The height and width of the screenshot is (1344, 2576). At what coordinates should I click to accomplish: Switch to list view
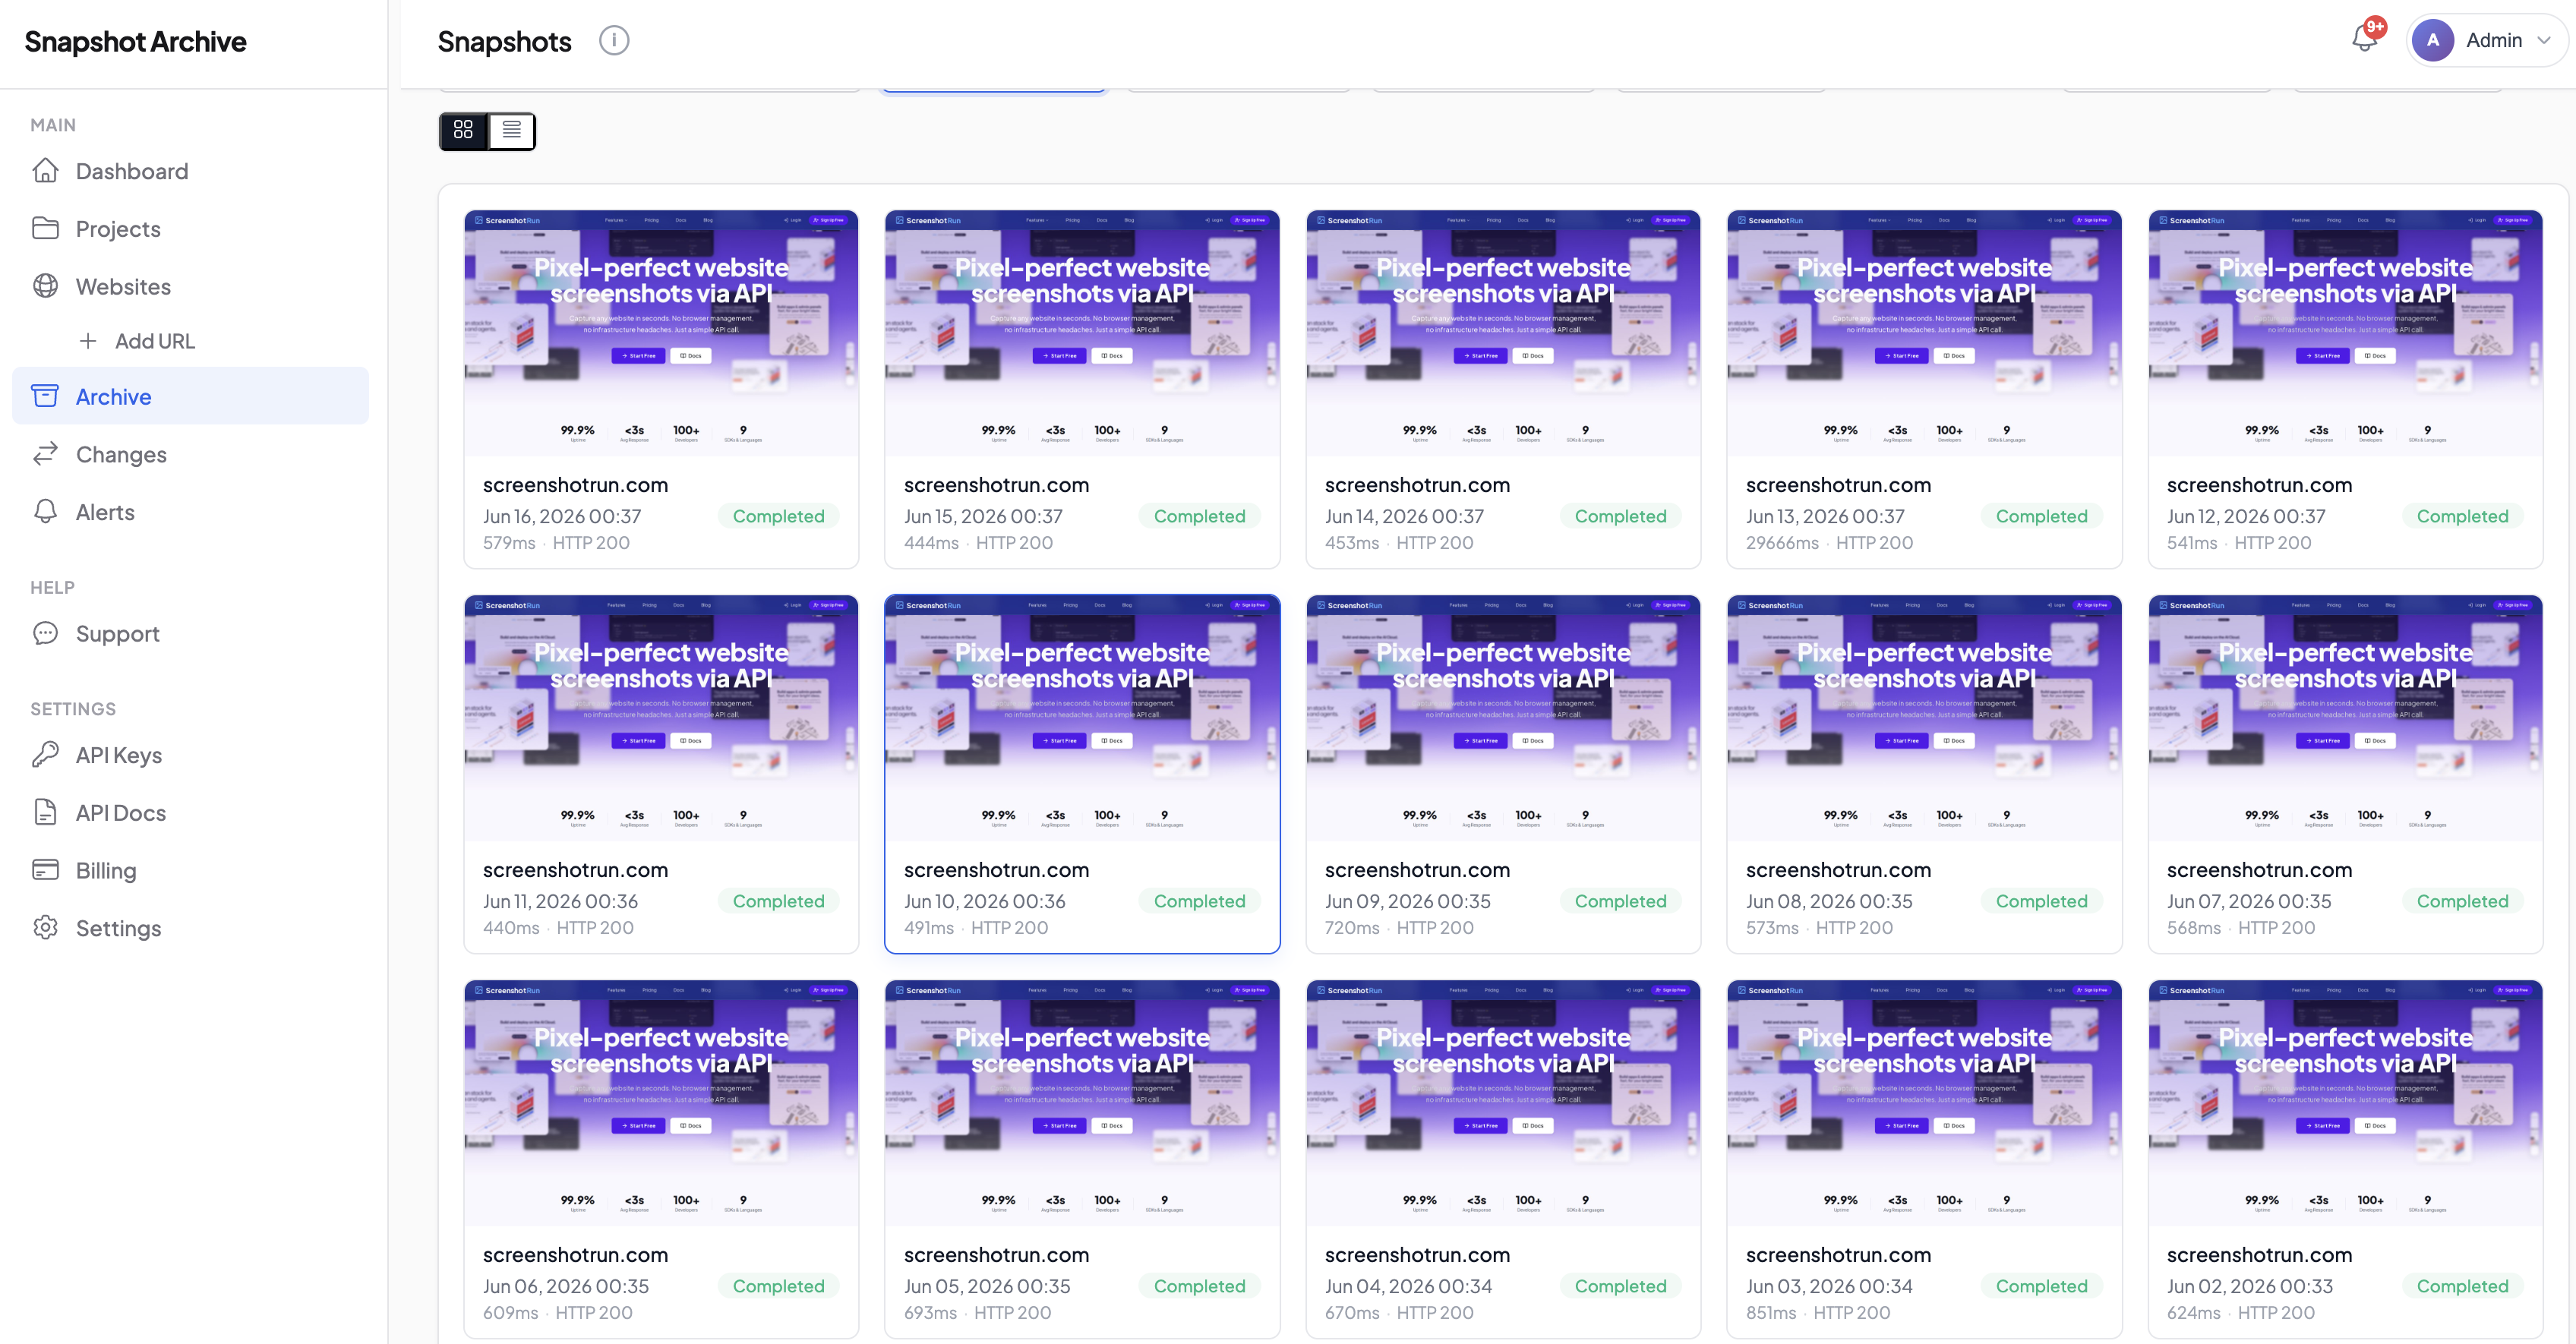pos(511,131)
